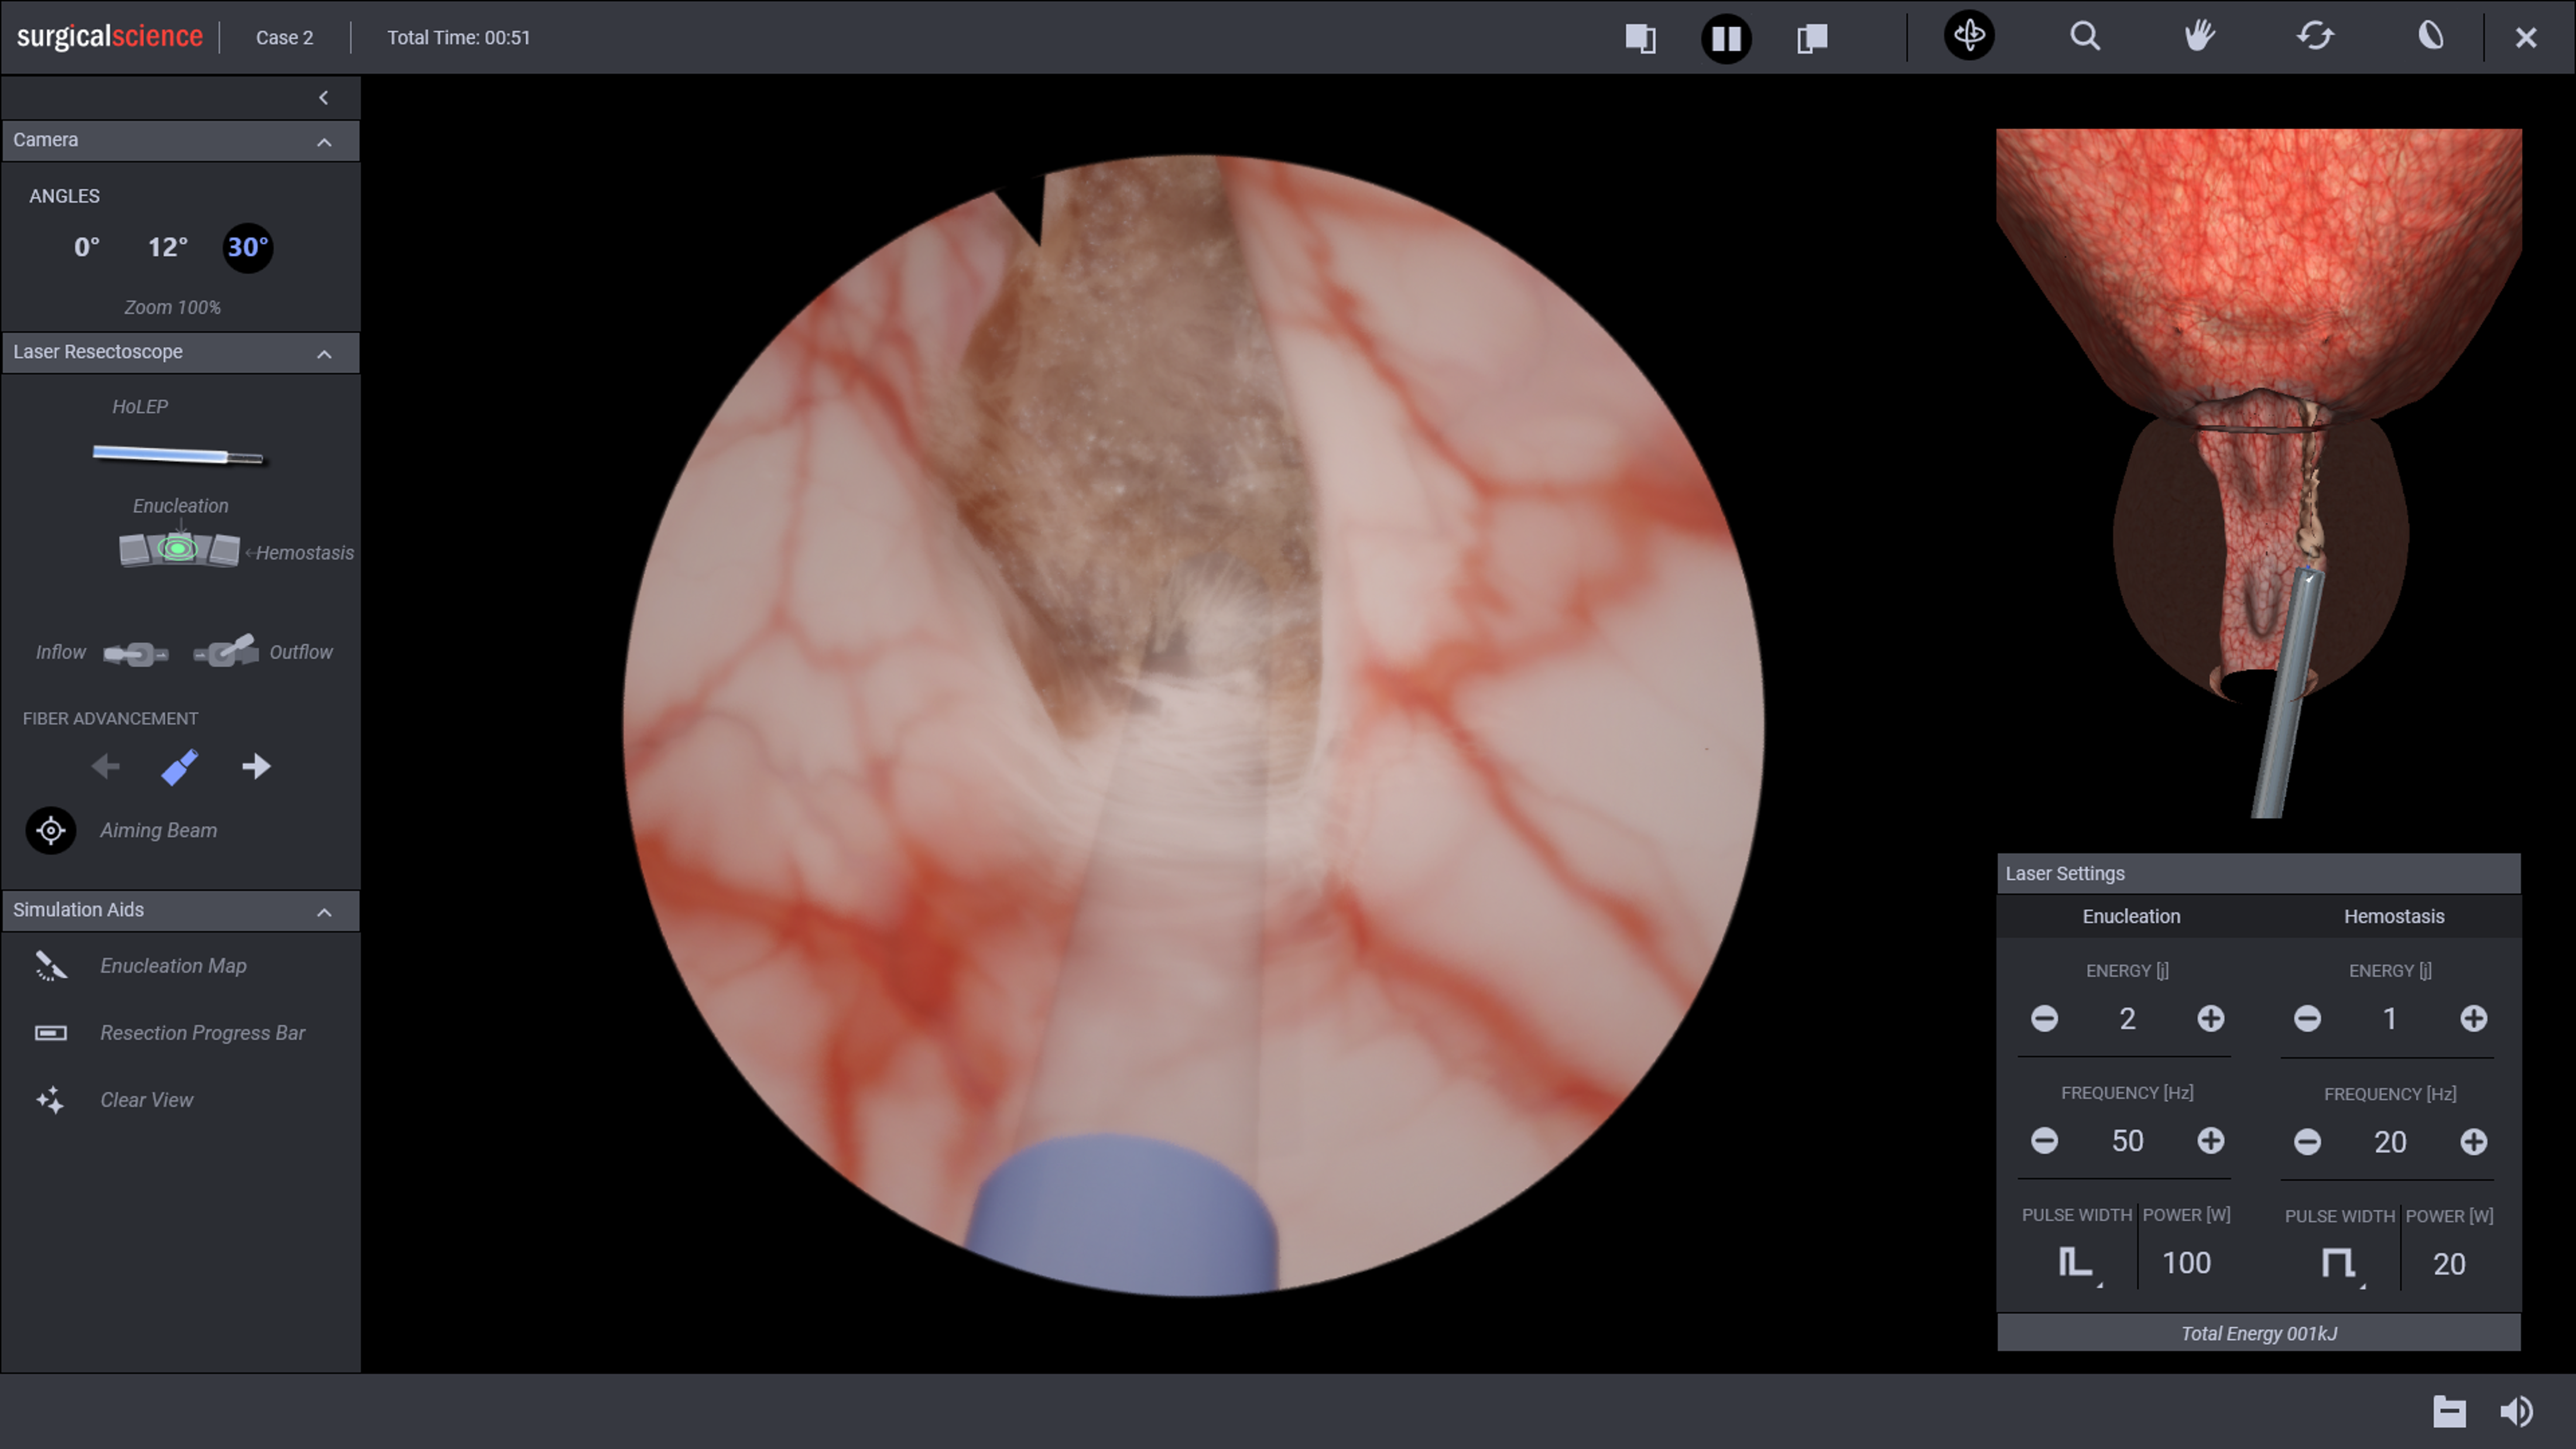Retract the fiber with the left arrow
Image resolution: width=2576 pixels, height=1449 pixels.
point(104,766)
